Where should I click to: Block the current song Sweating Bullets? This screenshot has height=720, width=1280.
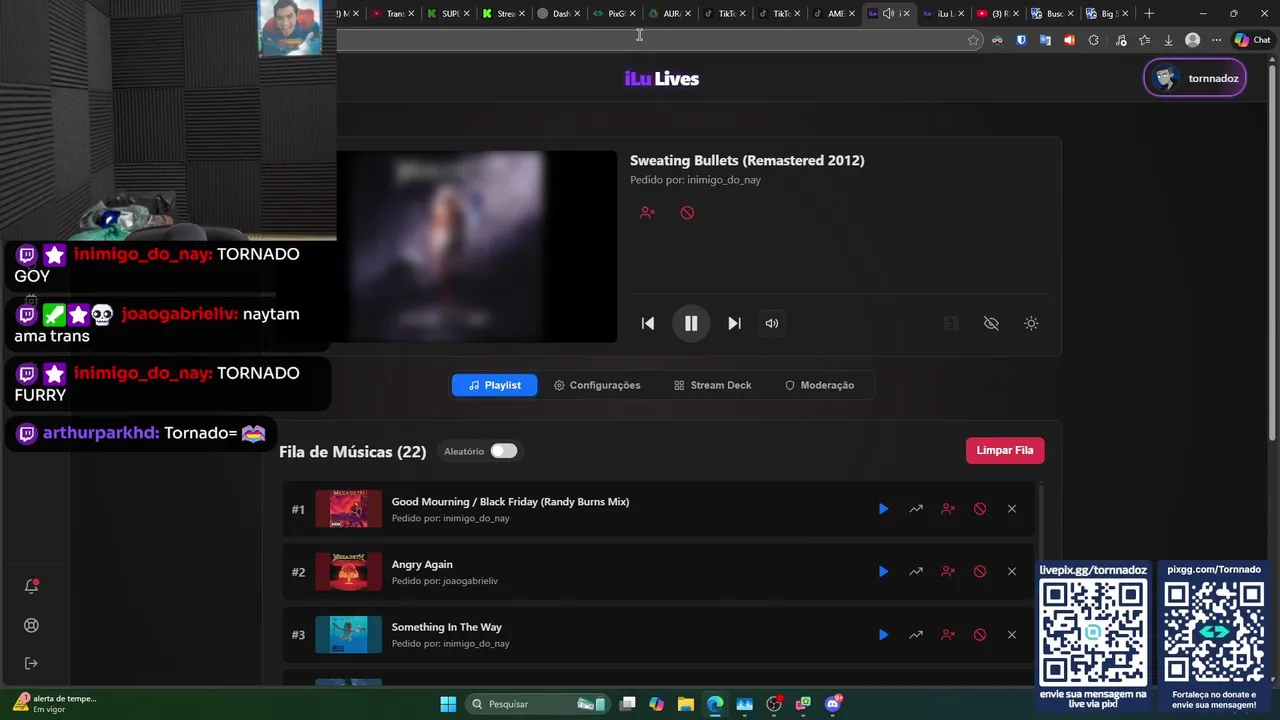(687, 213)
